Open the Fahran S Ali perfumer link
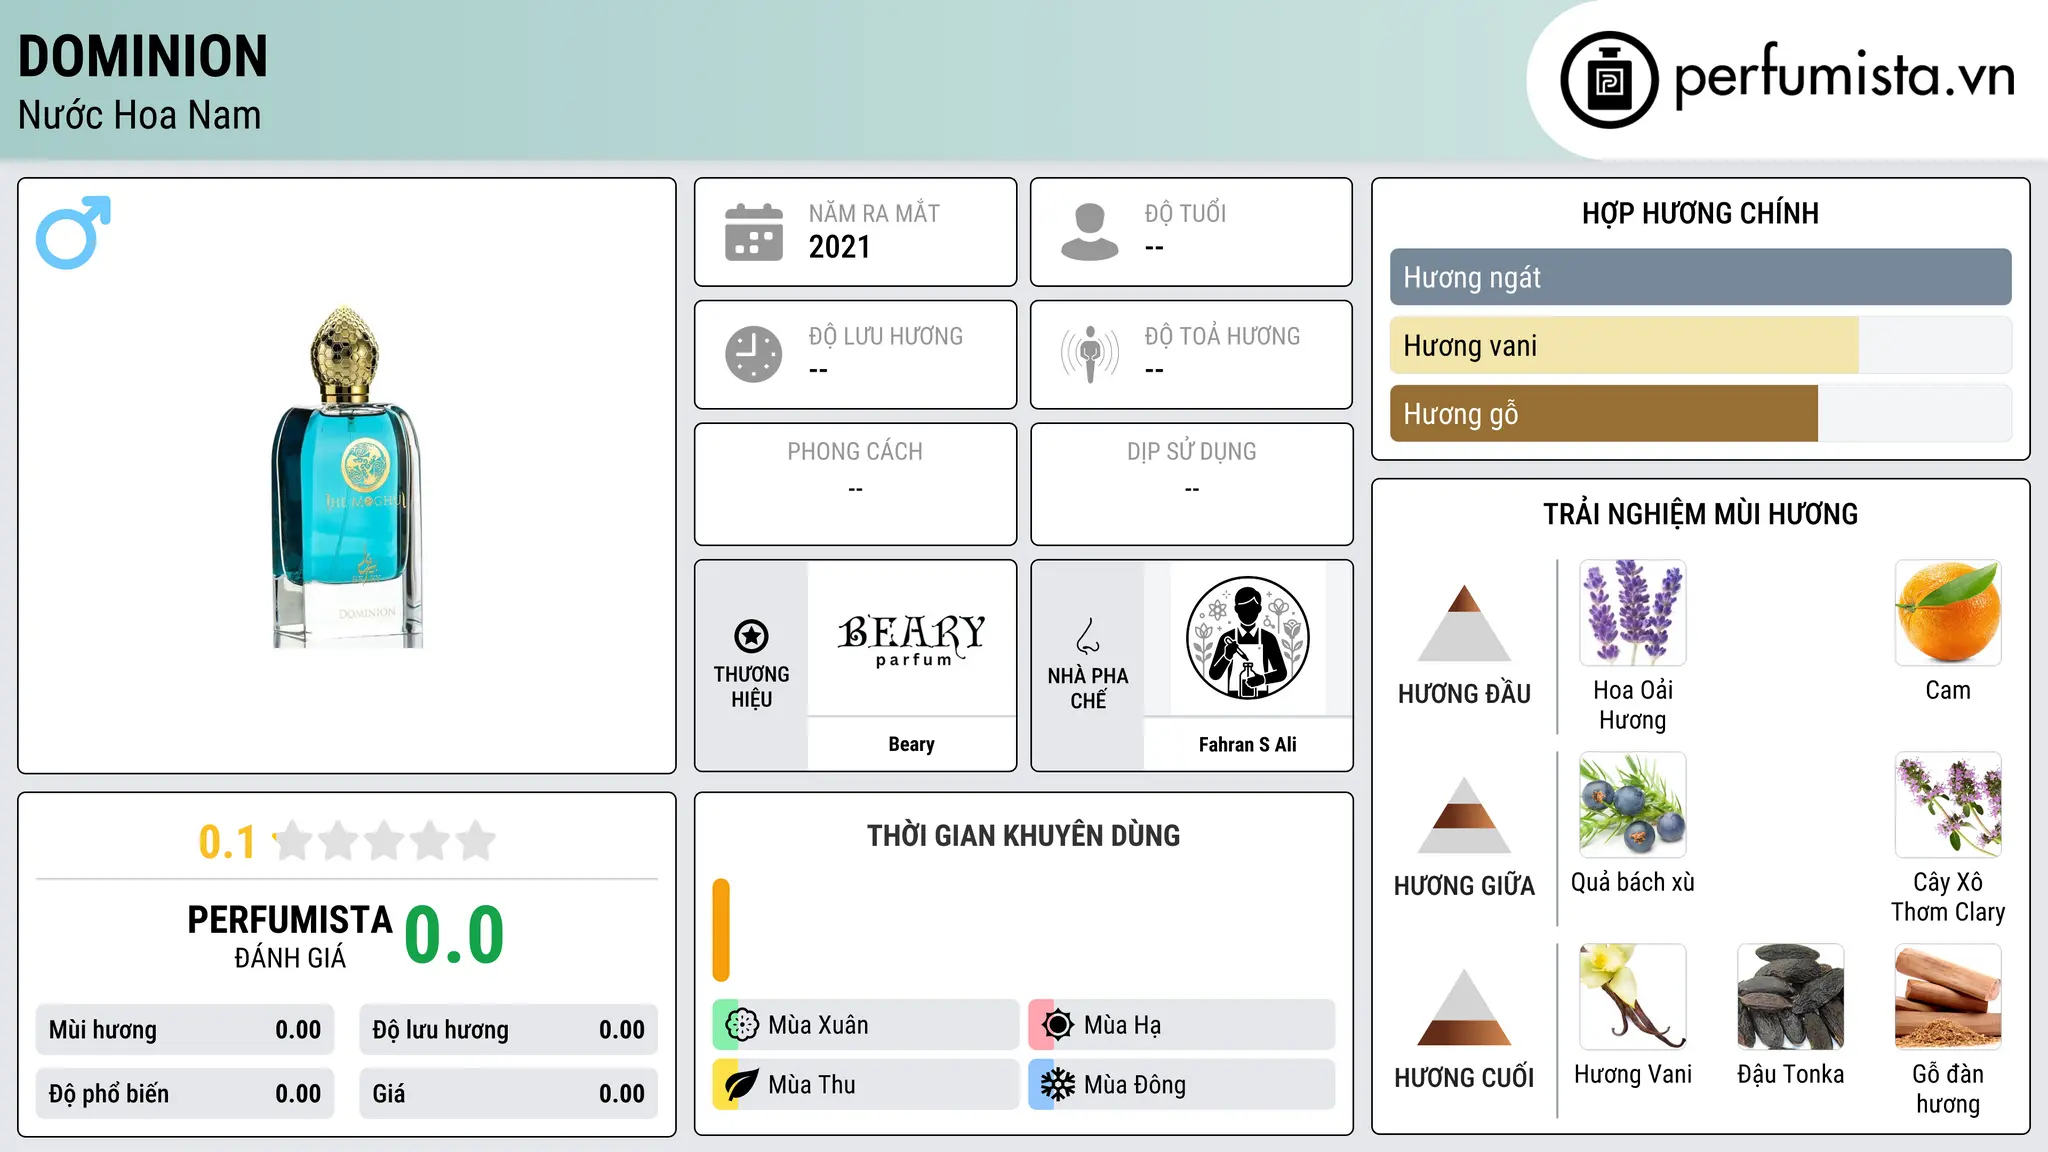2048x1152 pixels. pos(1248,744)
